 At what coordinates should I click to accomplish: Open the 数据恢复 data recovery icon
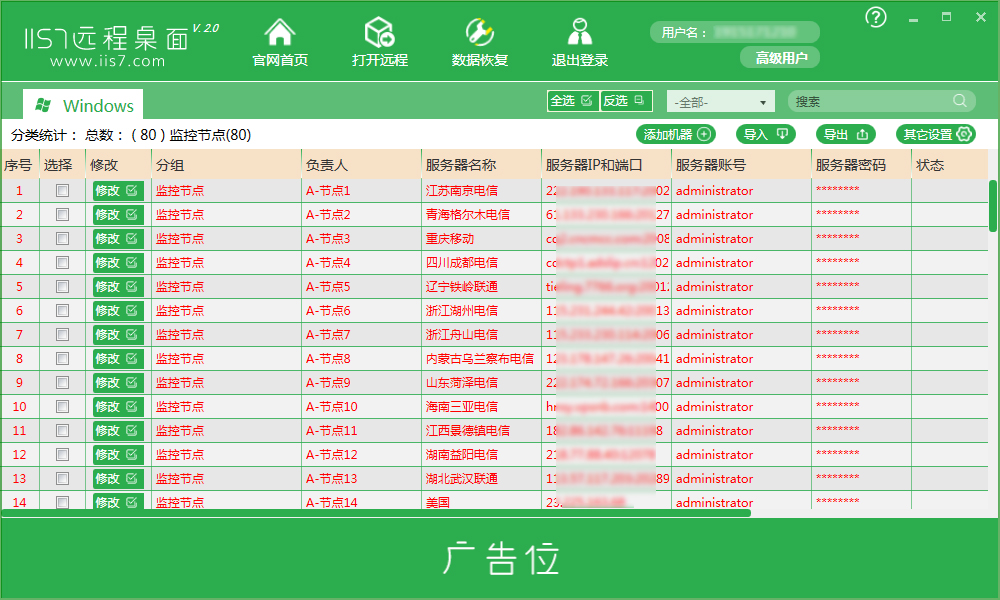point(480,33)
